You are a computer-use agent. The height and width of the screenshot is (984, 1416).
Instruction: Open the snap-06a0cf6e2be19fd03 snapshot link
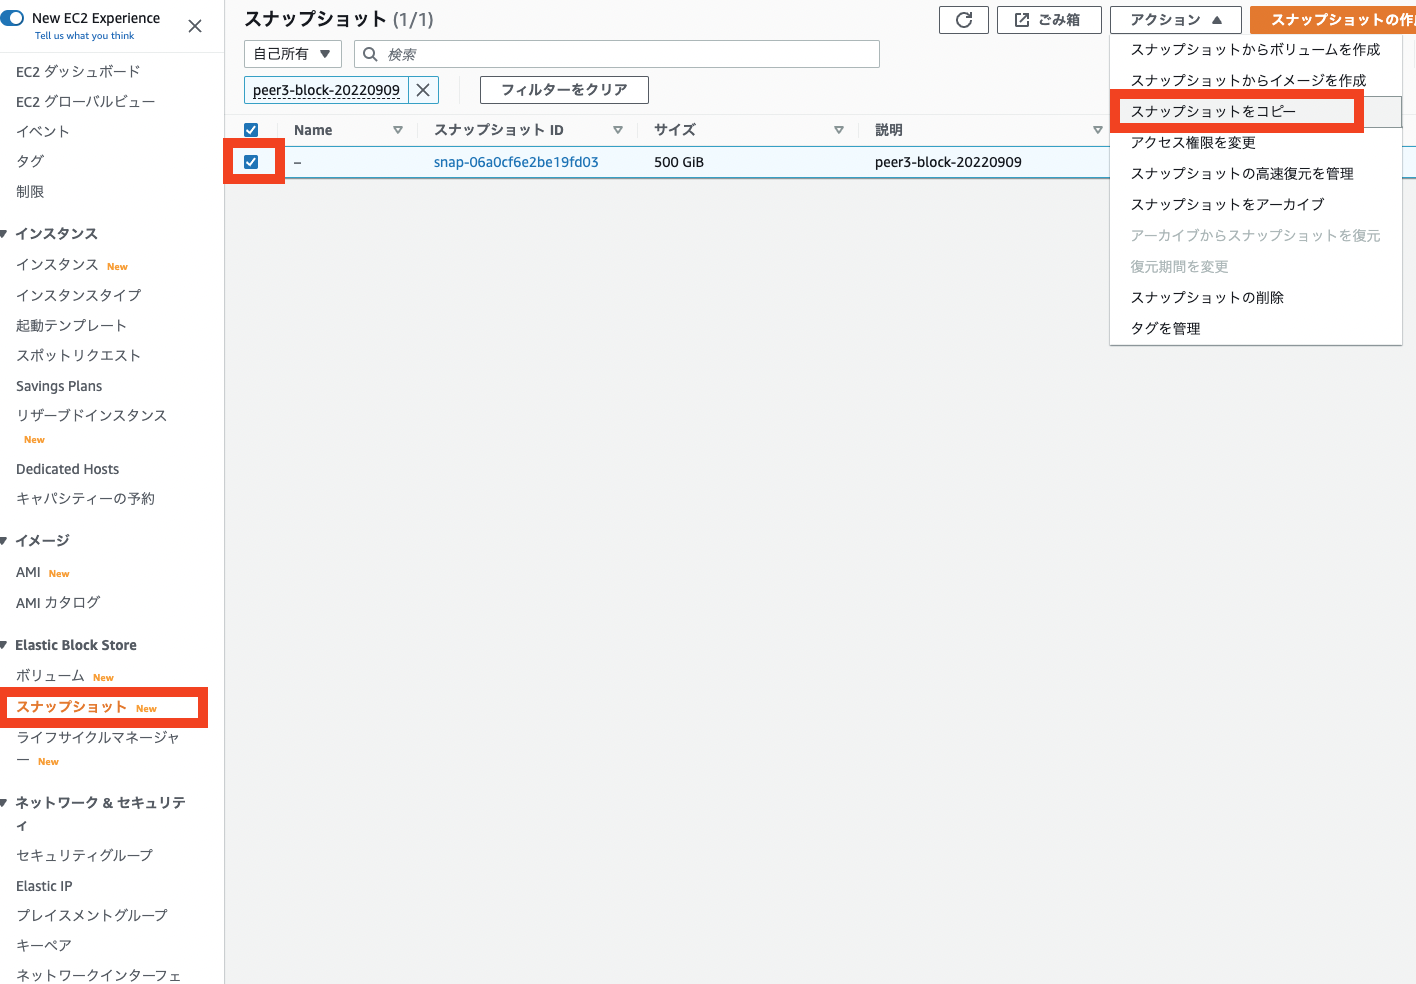tap(516, 162)
